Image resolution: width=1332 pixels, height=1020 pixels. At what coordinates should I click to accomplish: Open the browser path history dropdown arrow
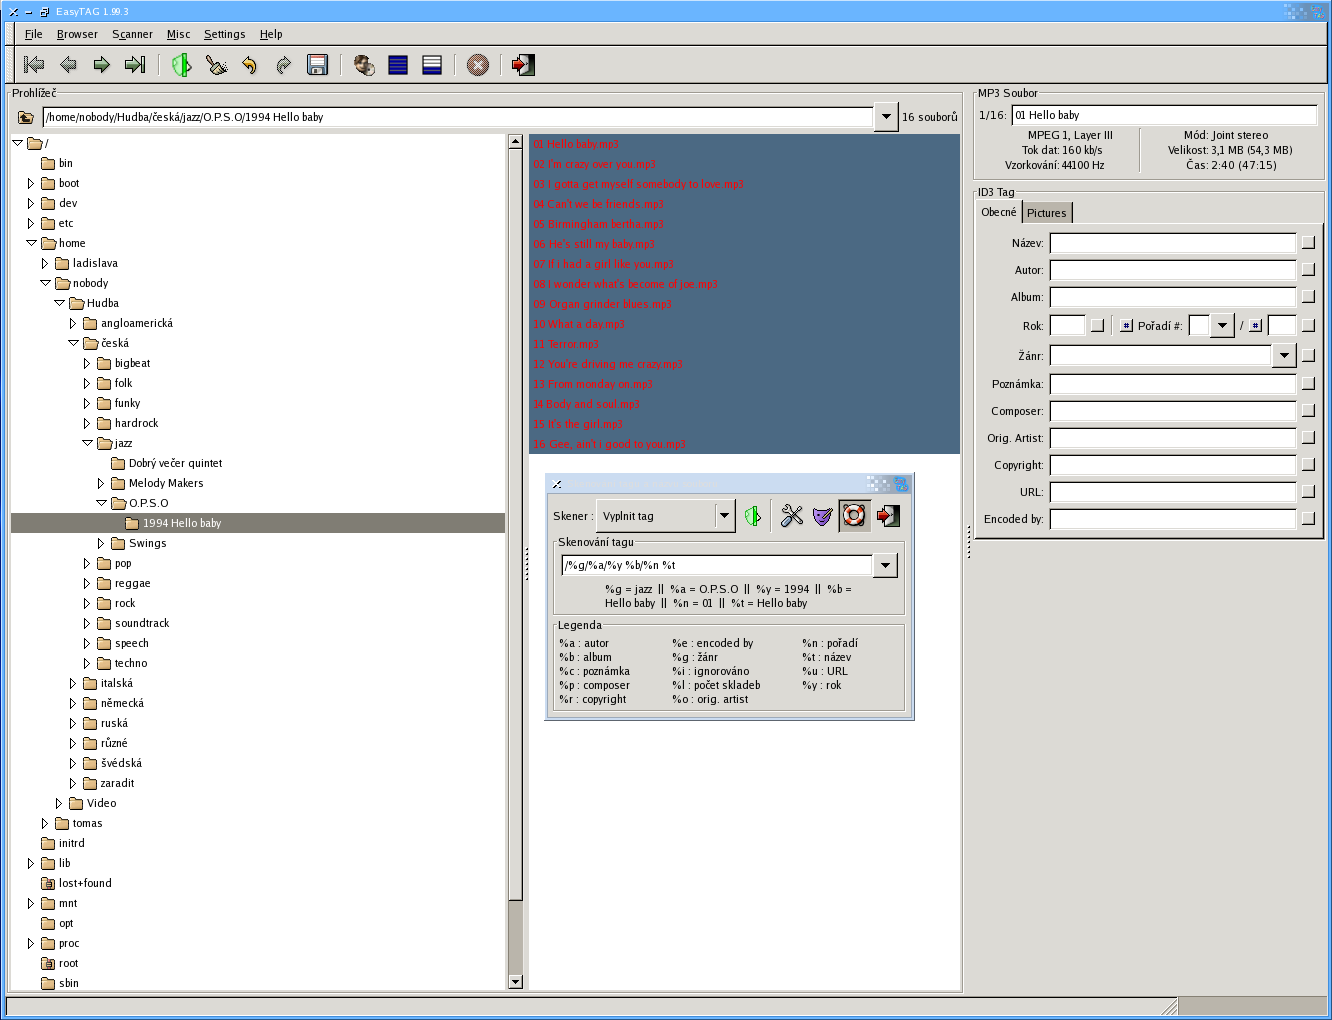886,117
